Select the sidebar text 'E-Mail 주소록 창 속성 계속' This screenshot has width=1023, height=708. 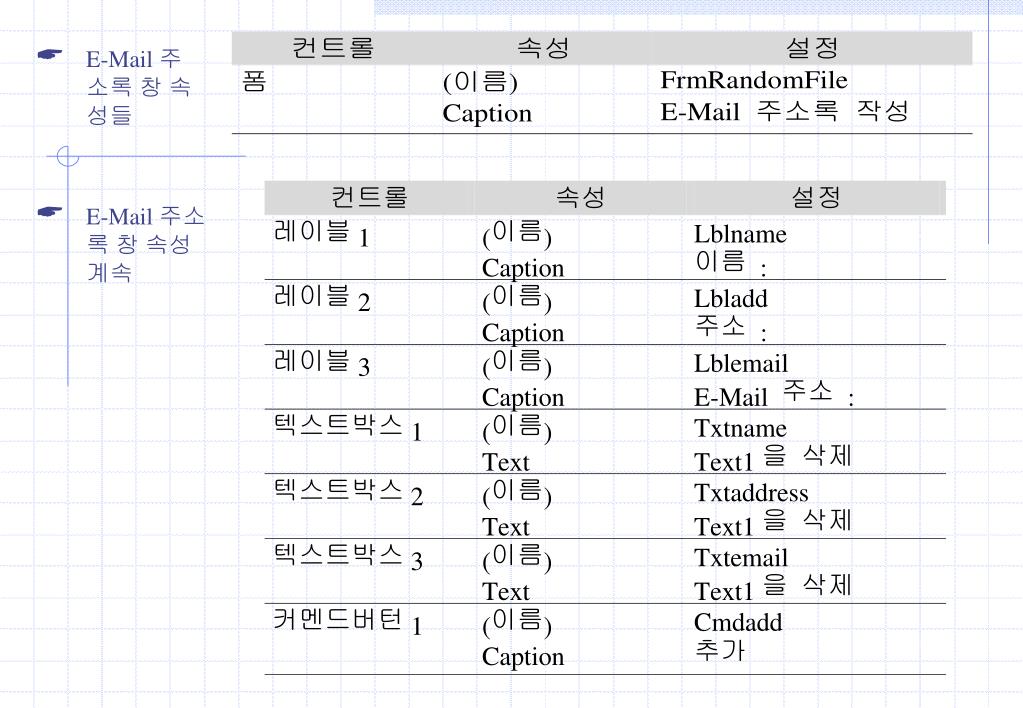(144, 244)
